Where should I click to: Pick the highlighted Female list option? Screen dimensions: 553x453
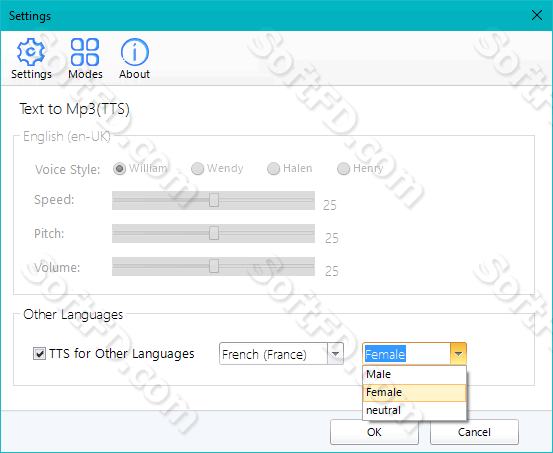coord(414,392)
